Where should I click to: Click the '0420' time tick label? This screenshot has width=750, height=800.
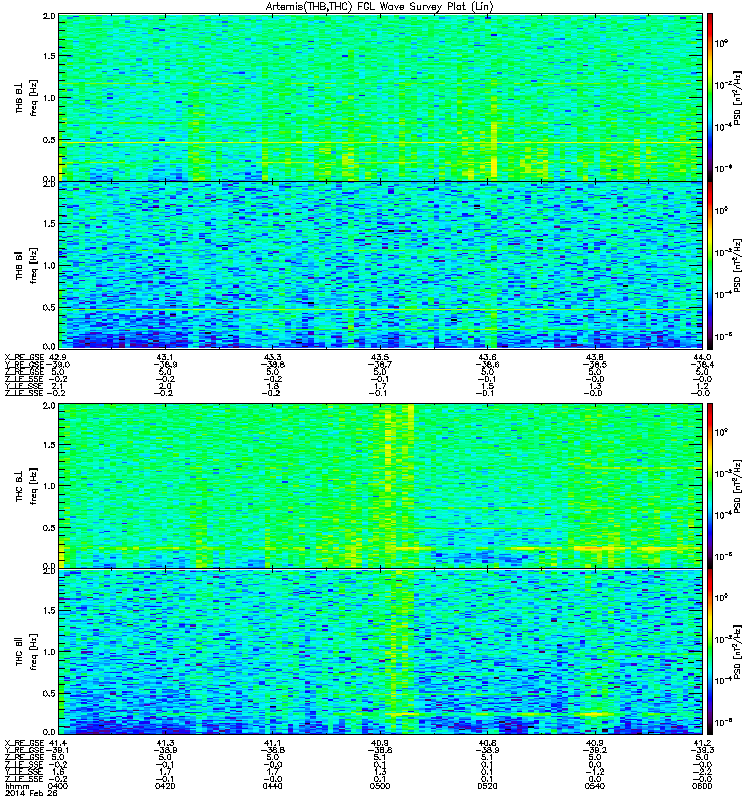point(165,786)
